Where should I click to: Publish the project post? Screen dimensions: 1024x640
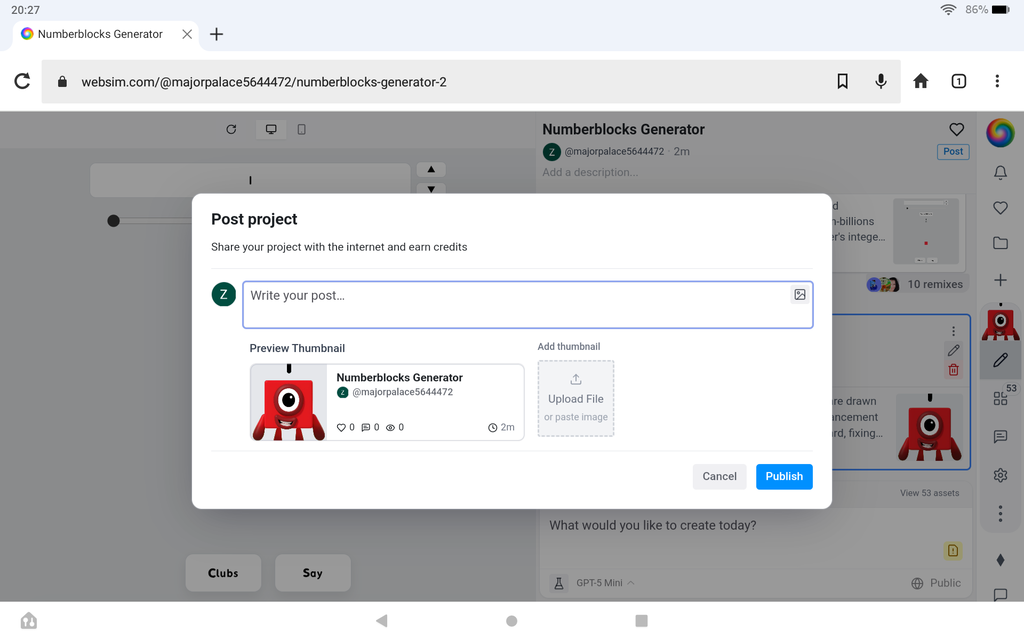[784, 476]
